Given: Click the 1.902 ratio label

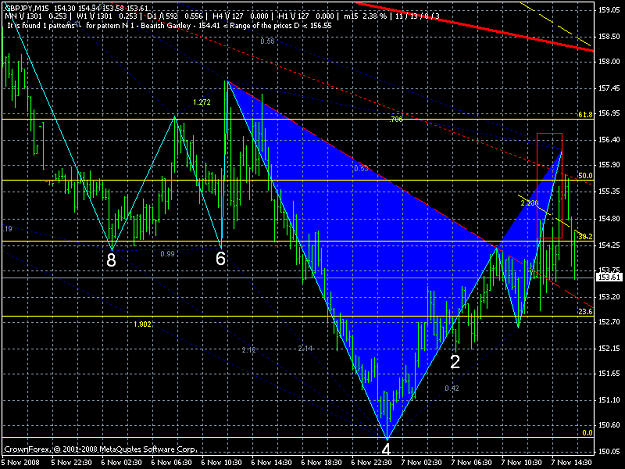Looking at the screenshot, I should (x=143, y=324).
